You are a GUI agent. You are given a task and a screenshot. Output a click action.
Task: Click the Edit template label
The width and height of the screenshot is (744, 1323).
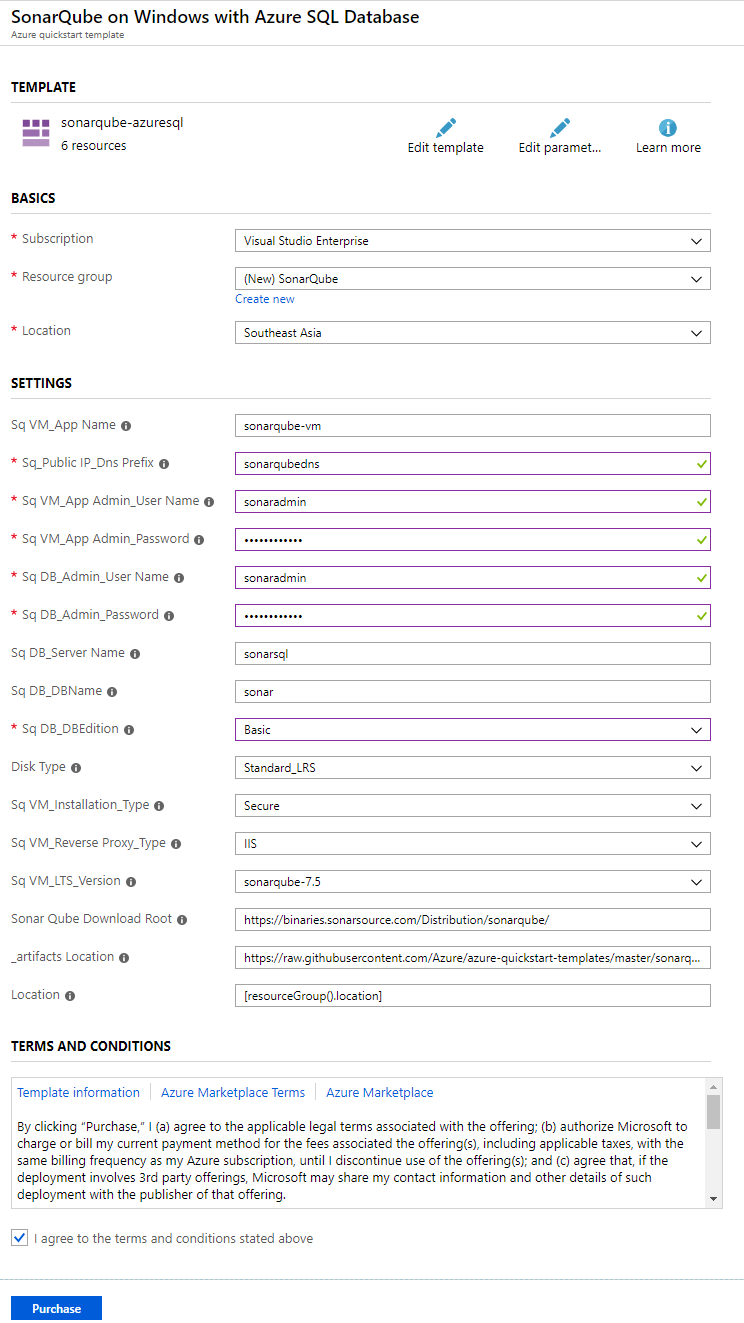(x=445, y=148)
